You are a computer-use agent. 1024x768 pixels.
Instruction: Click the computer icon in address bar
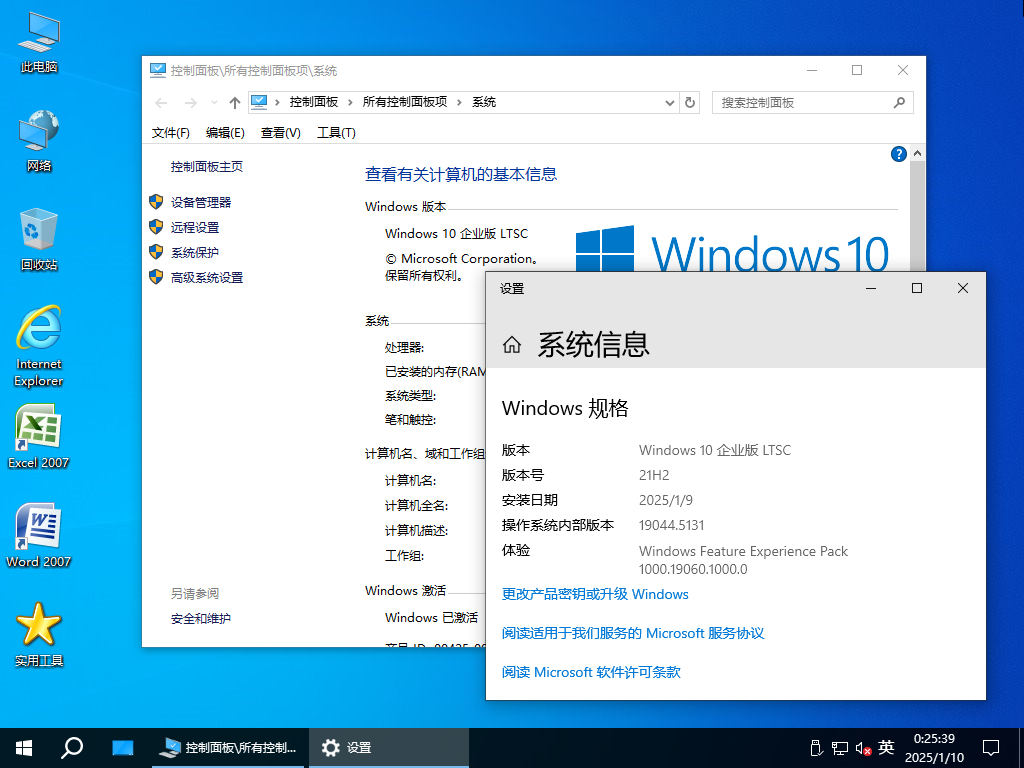(x=259, y=102)
